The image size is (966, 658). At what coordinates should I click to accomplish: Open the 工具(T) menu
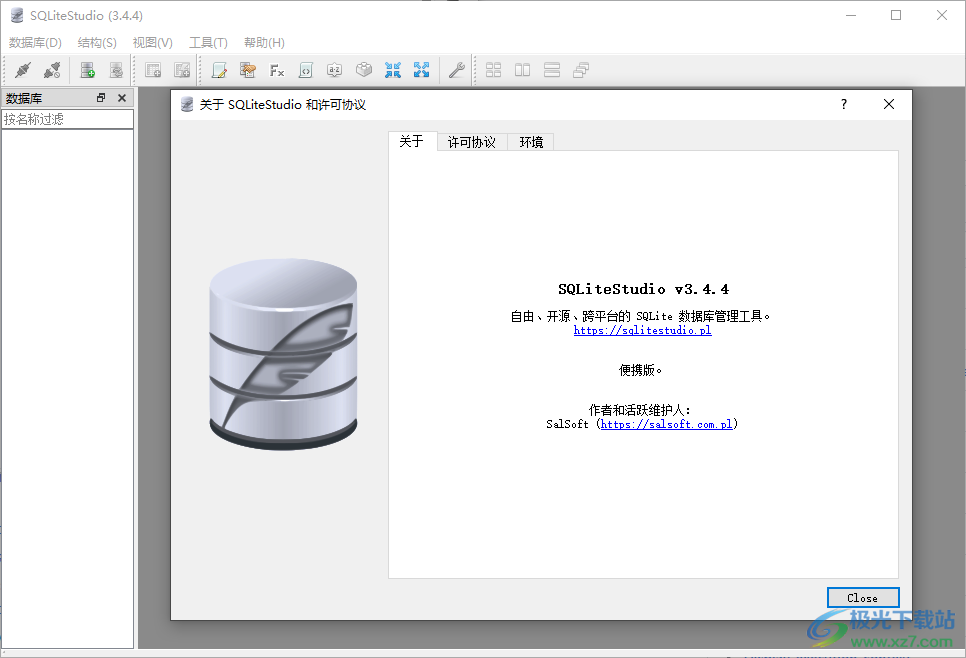208,42
